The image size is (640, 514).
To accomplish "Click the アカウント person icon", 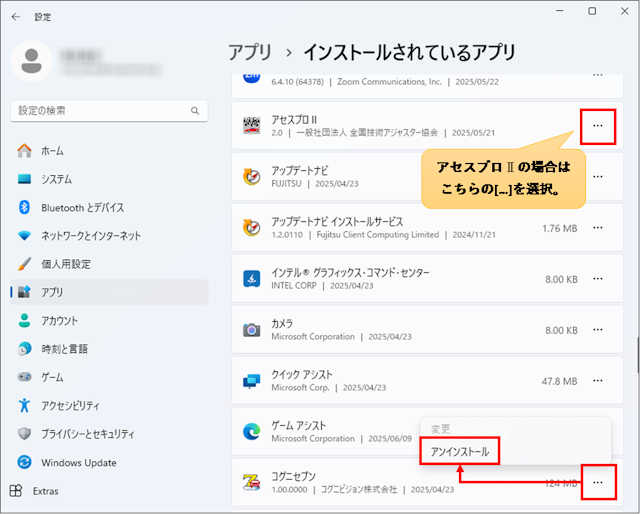I will tap(24, 320).
